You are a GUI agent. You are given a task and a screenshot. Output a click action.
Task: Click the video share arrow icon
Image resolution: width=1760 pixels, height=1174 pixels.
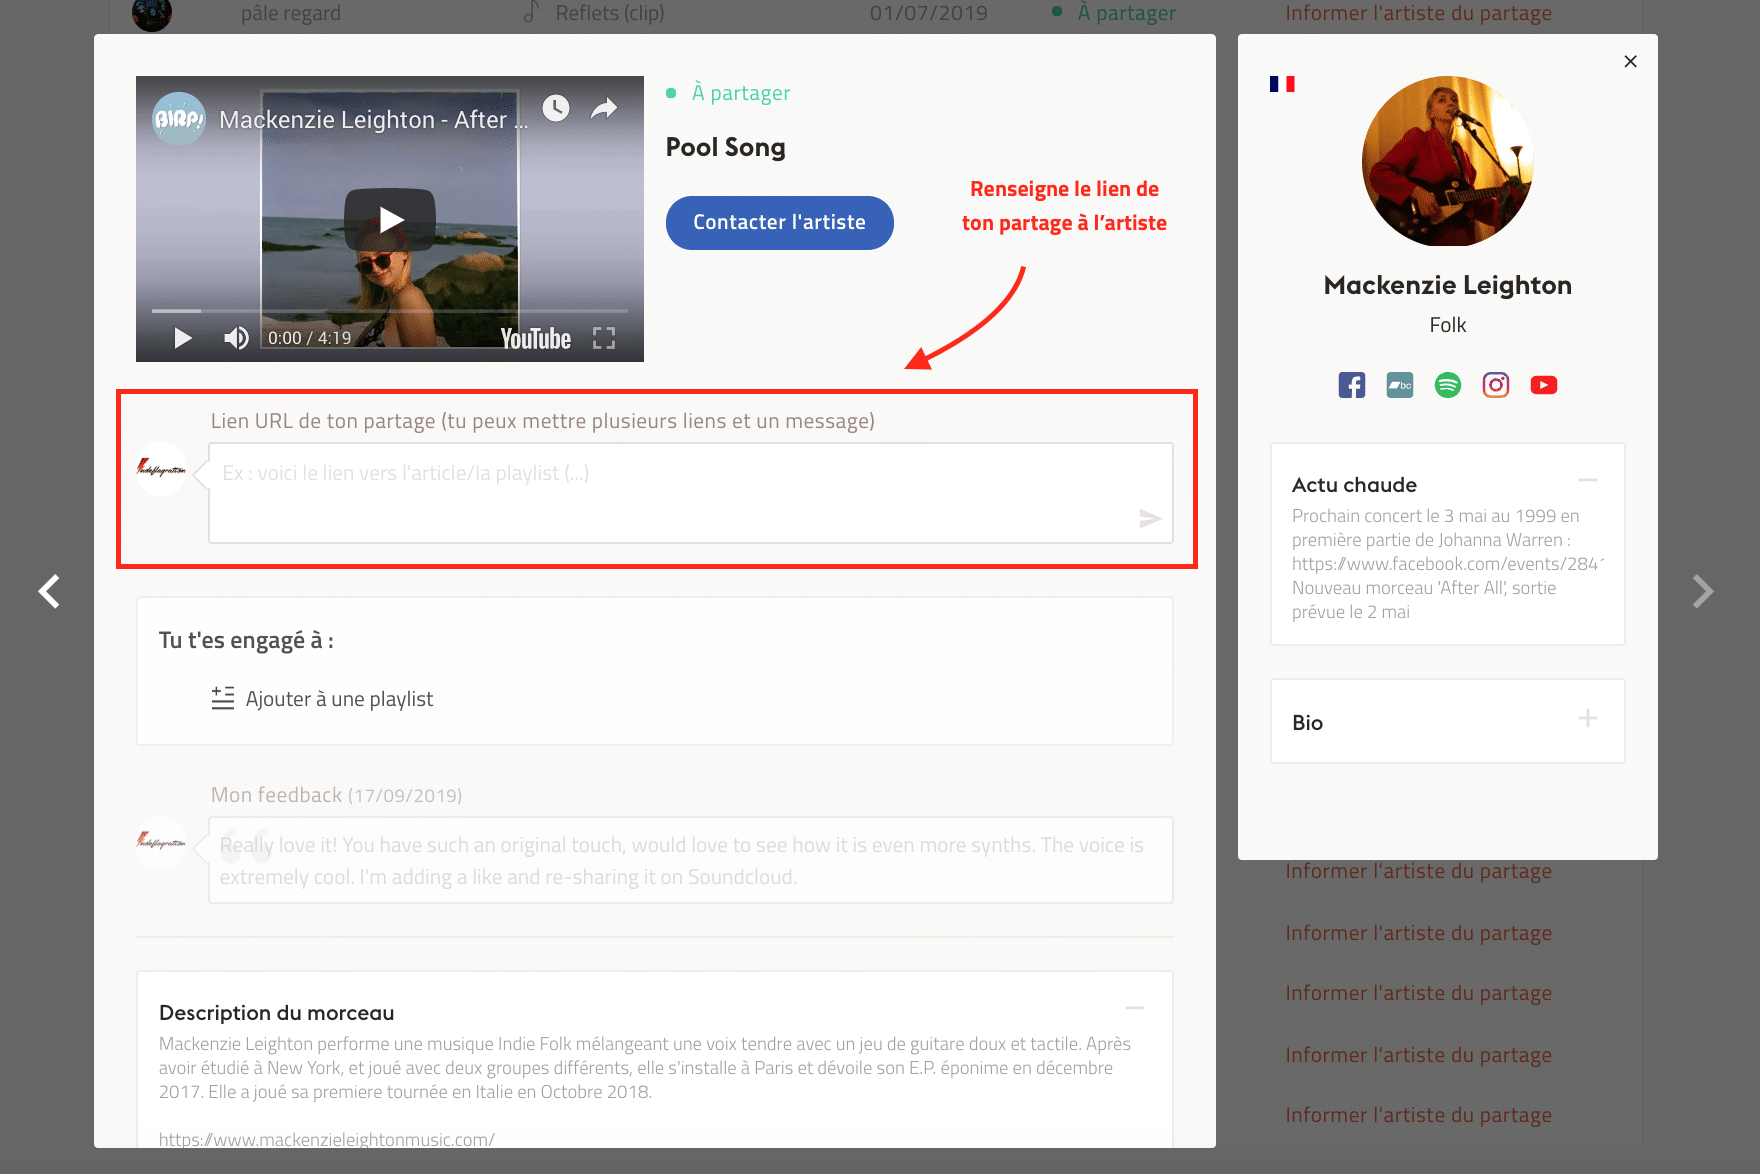(604, 108)
